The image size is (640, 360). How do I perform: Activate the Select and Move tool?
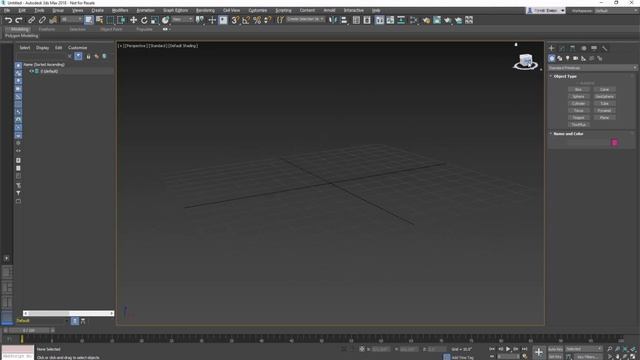(133, 20)
